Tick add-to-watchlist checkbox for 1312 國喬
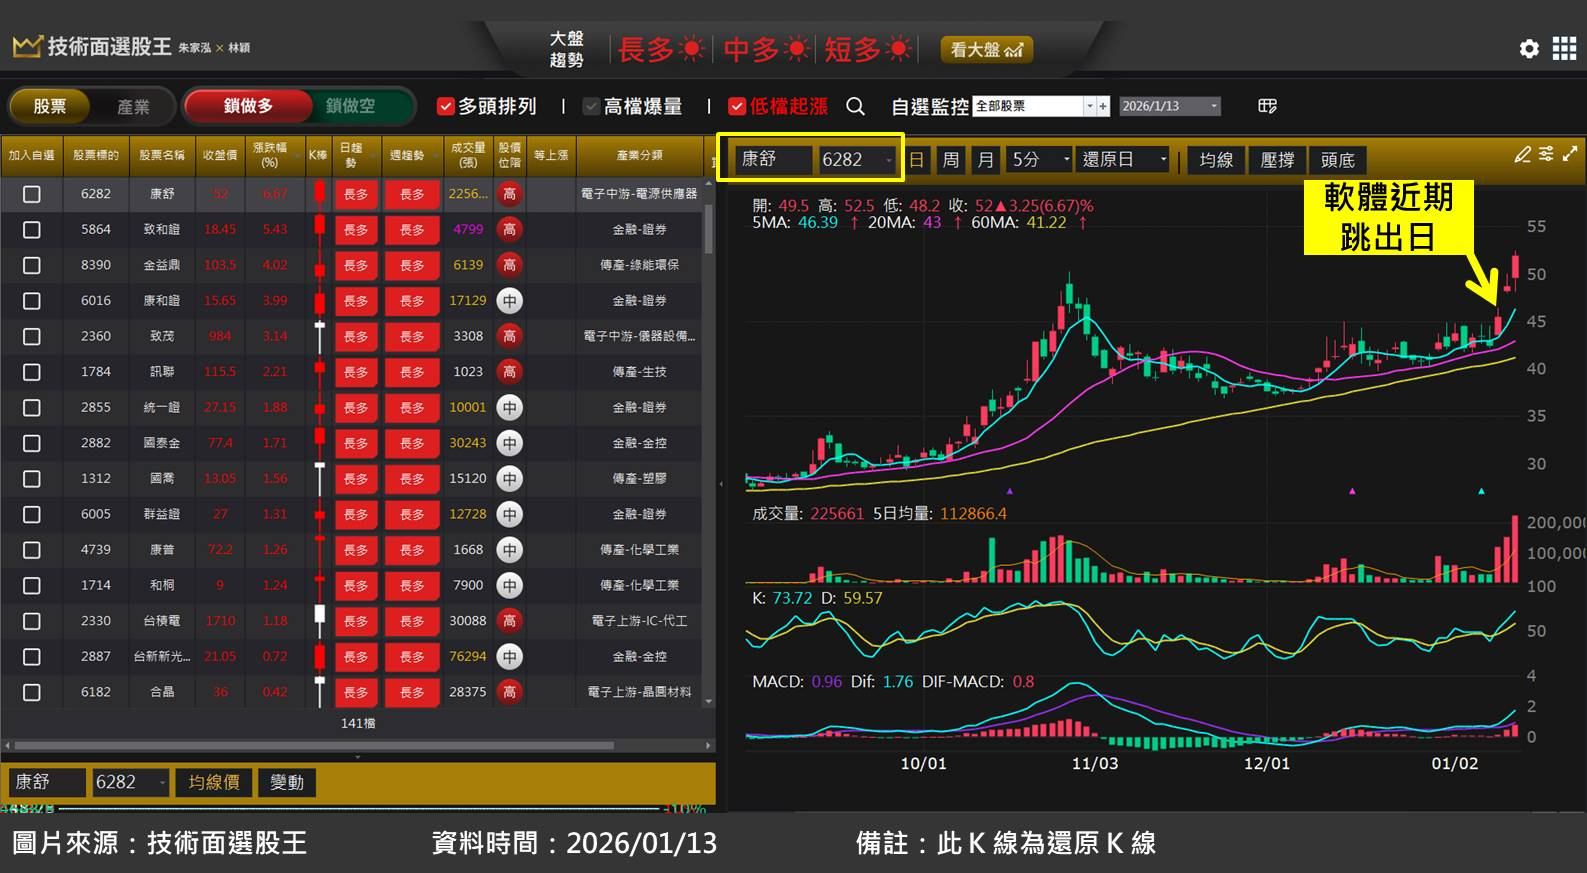This screenshot has width=1587, height=873. (32, 479)
